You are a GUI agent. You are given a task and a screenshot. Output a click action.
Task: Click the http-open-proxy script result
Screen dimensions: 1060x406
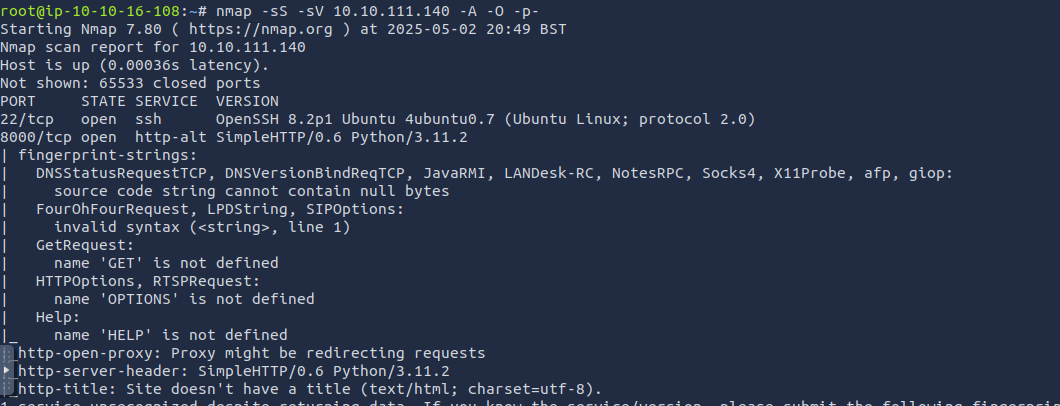click(251, 353)
